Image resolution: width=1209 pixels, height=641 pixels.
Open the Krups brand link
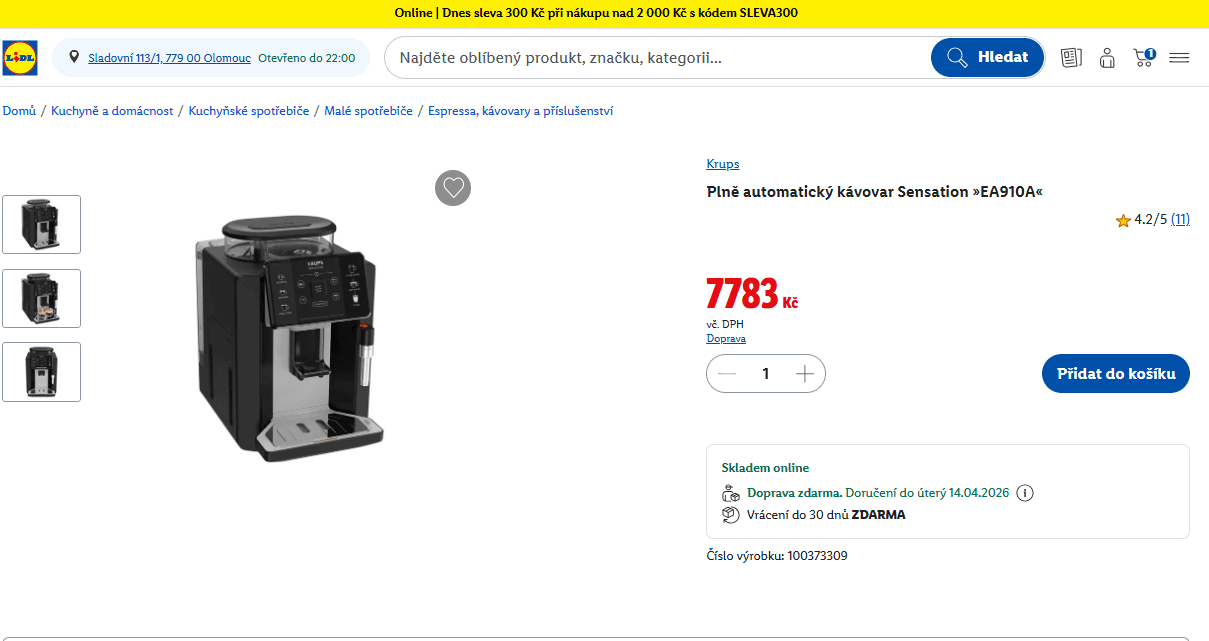(x=723, y=164)
